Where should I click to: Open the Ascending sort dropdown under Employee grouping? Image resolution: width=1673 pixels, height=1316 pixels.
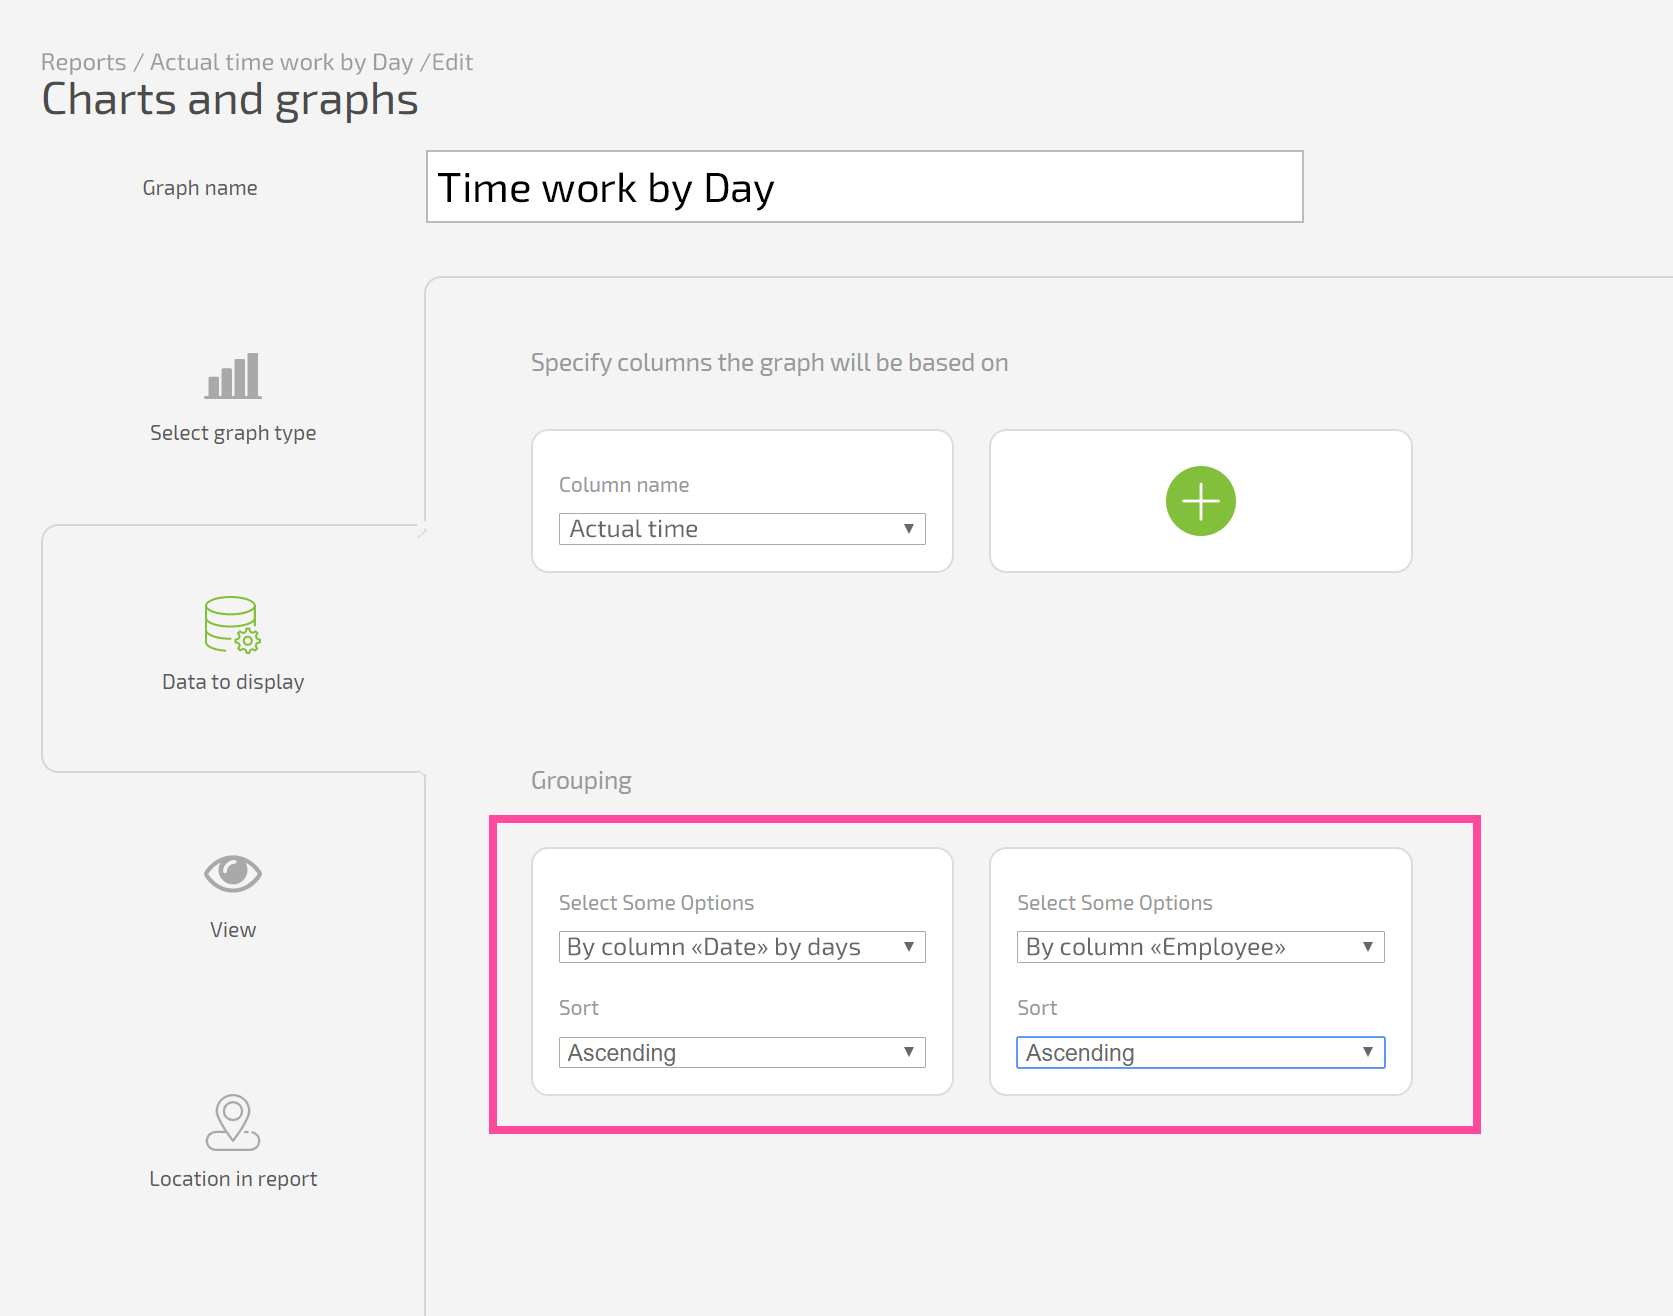point(1200,1052)
